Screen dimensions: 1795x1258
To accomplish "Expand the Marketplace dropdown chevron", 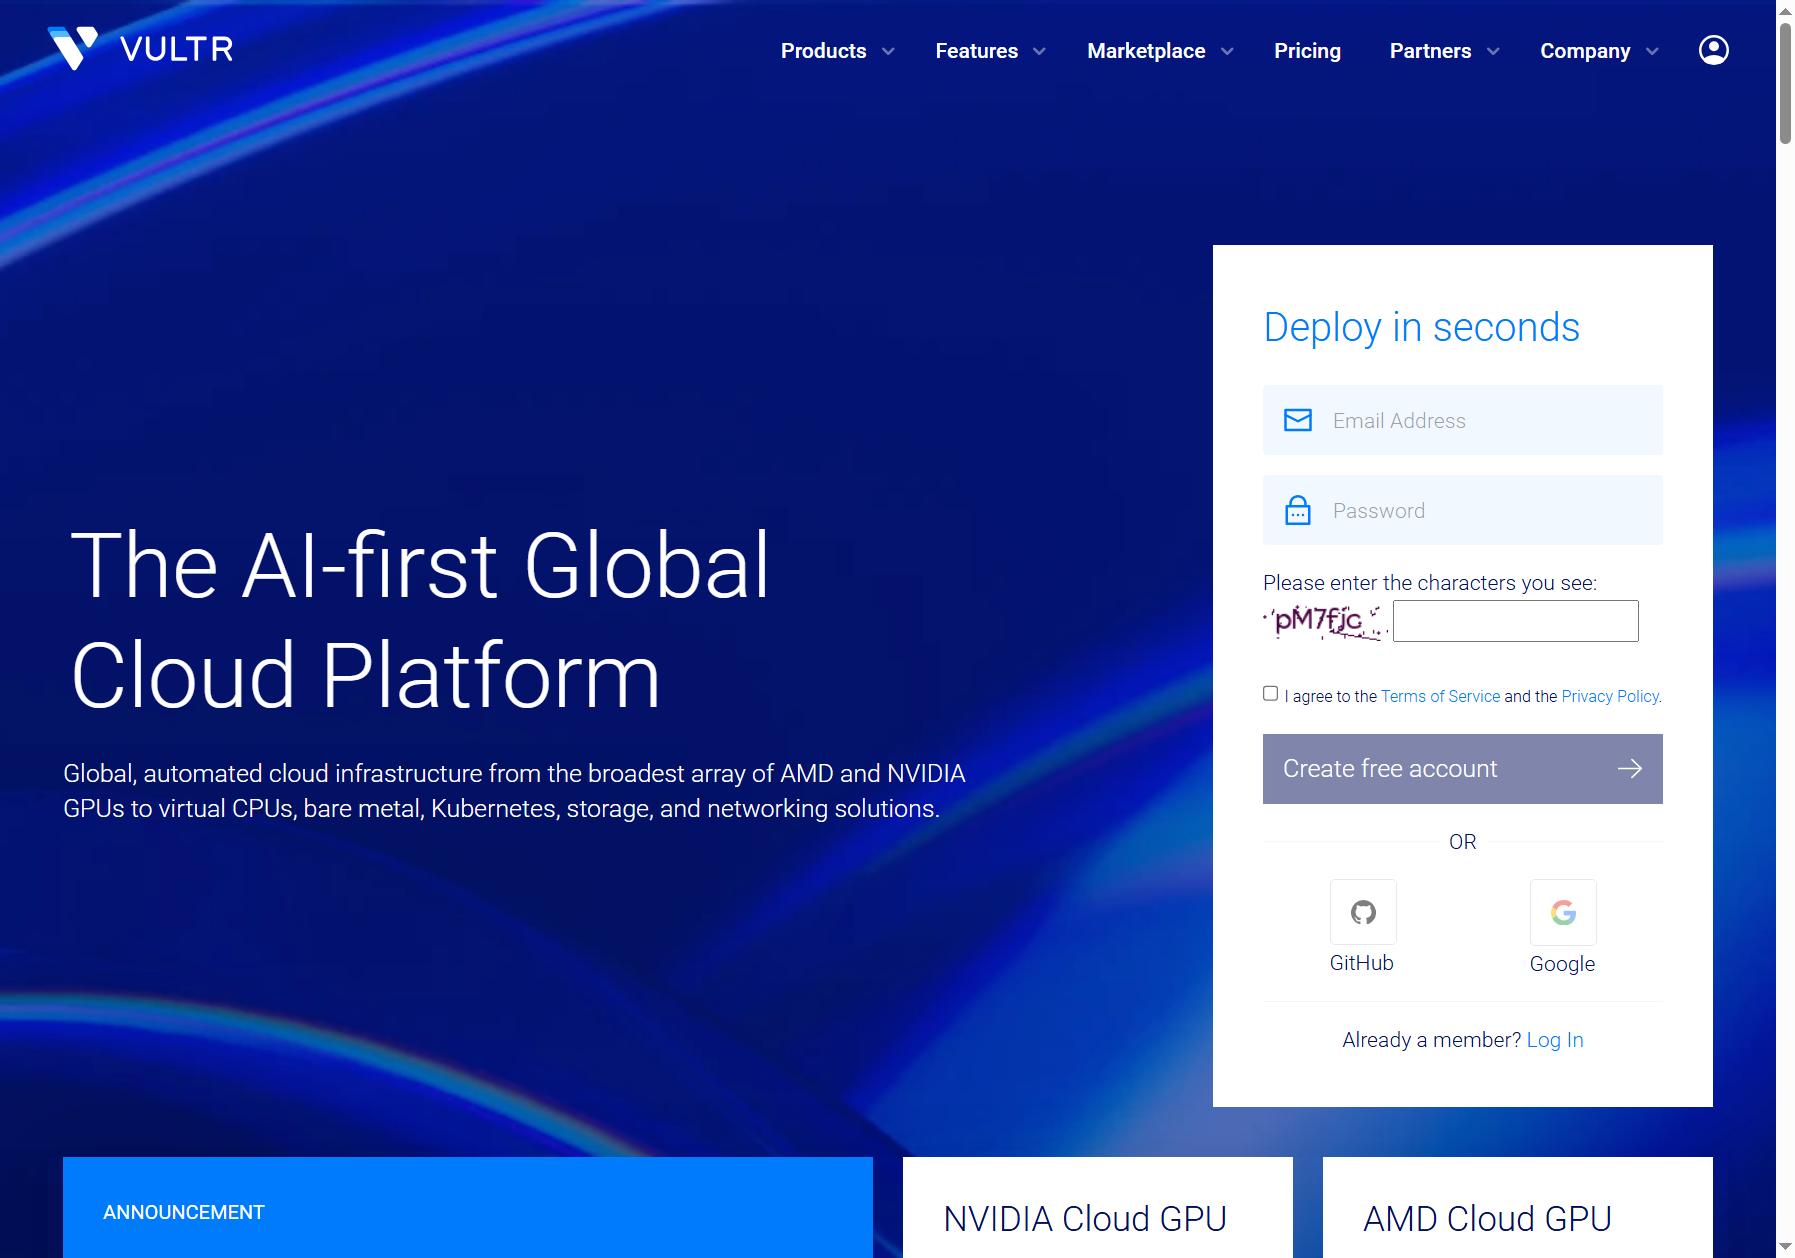I will (1227, 51).
